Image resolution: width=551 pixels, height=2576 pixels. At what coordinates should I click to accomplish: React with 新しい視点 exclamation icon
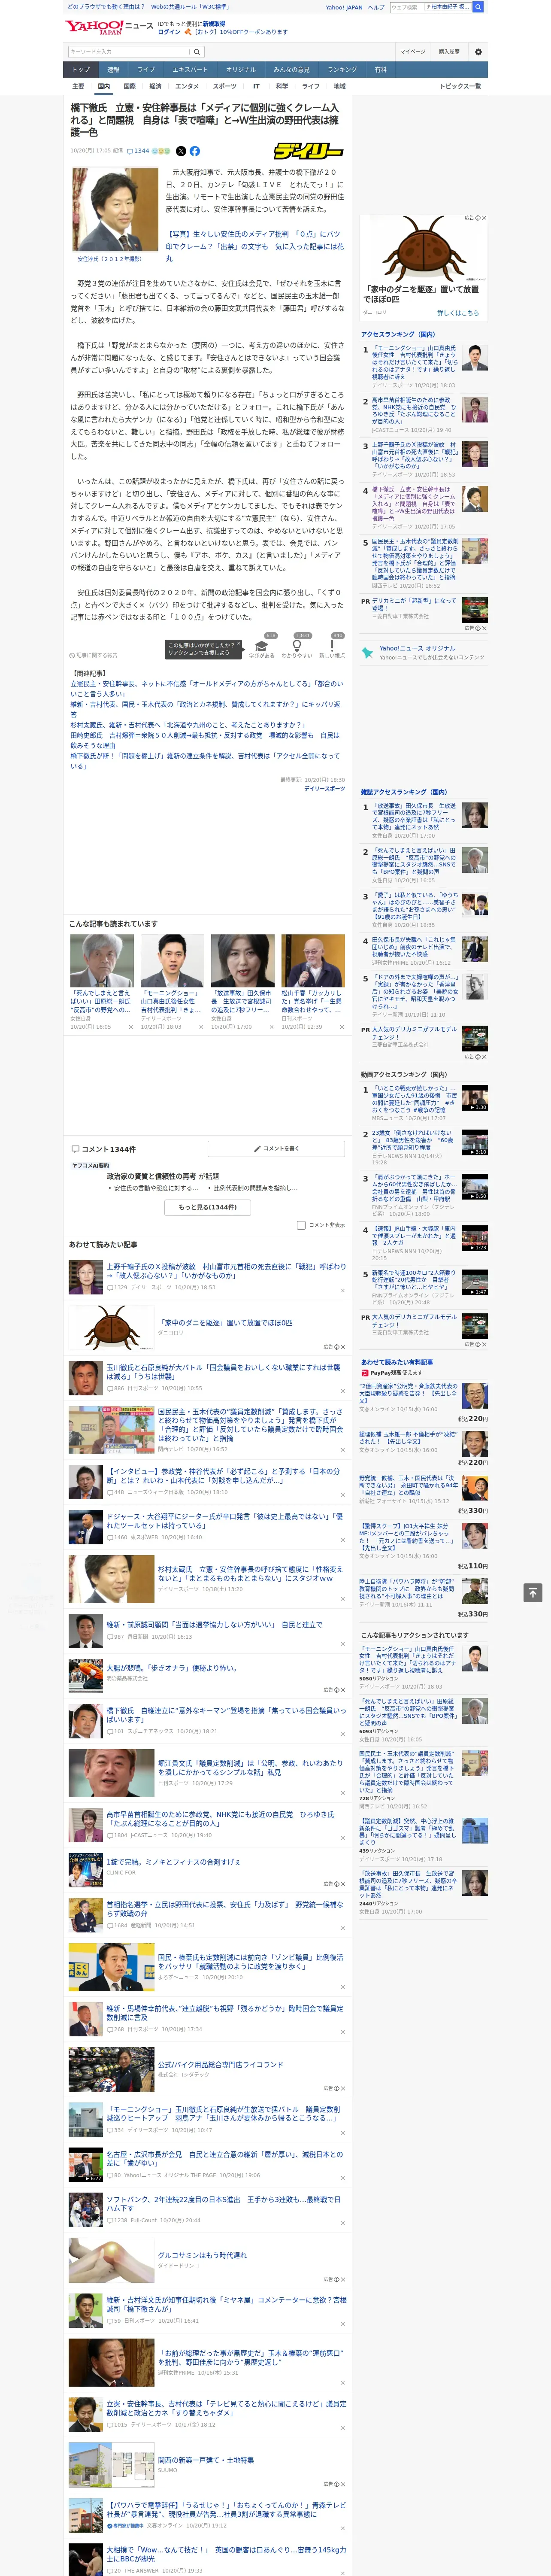pyautogui.click(x=332, y=647)
